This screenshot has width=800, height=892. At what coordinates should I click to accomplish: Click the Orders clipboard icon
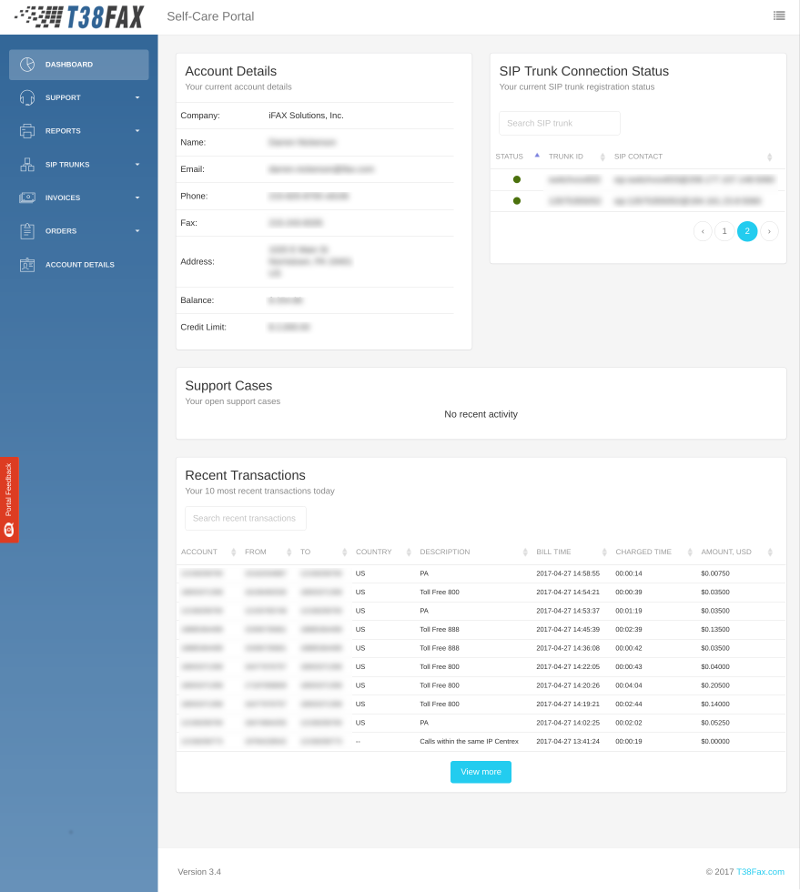tap(27, 231)
